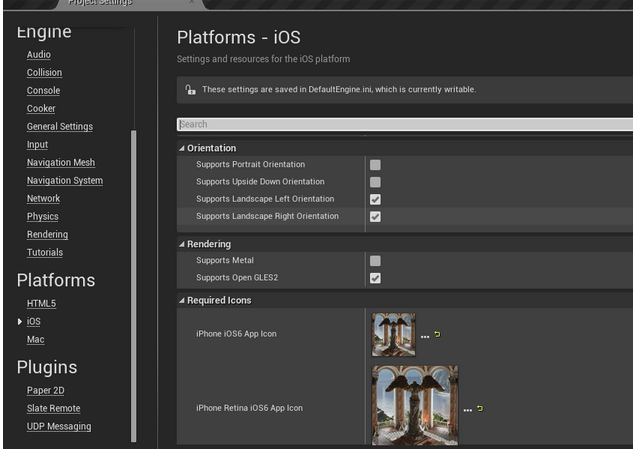
Task: Select the Project Settings tab
Action: click(x=100, y=3)
